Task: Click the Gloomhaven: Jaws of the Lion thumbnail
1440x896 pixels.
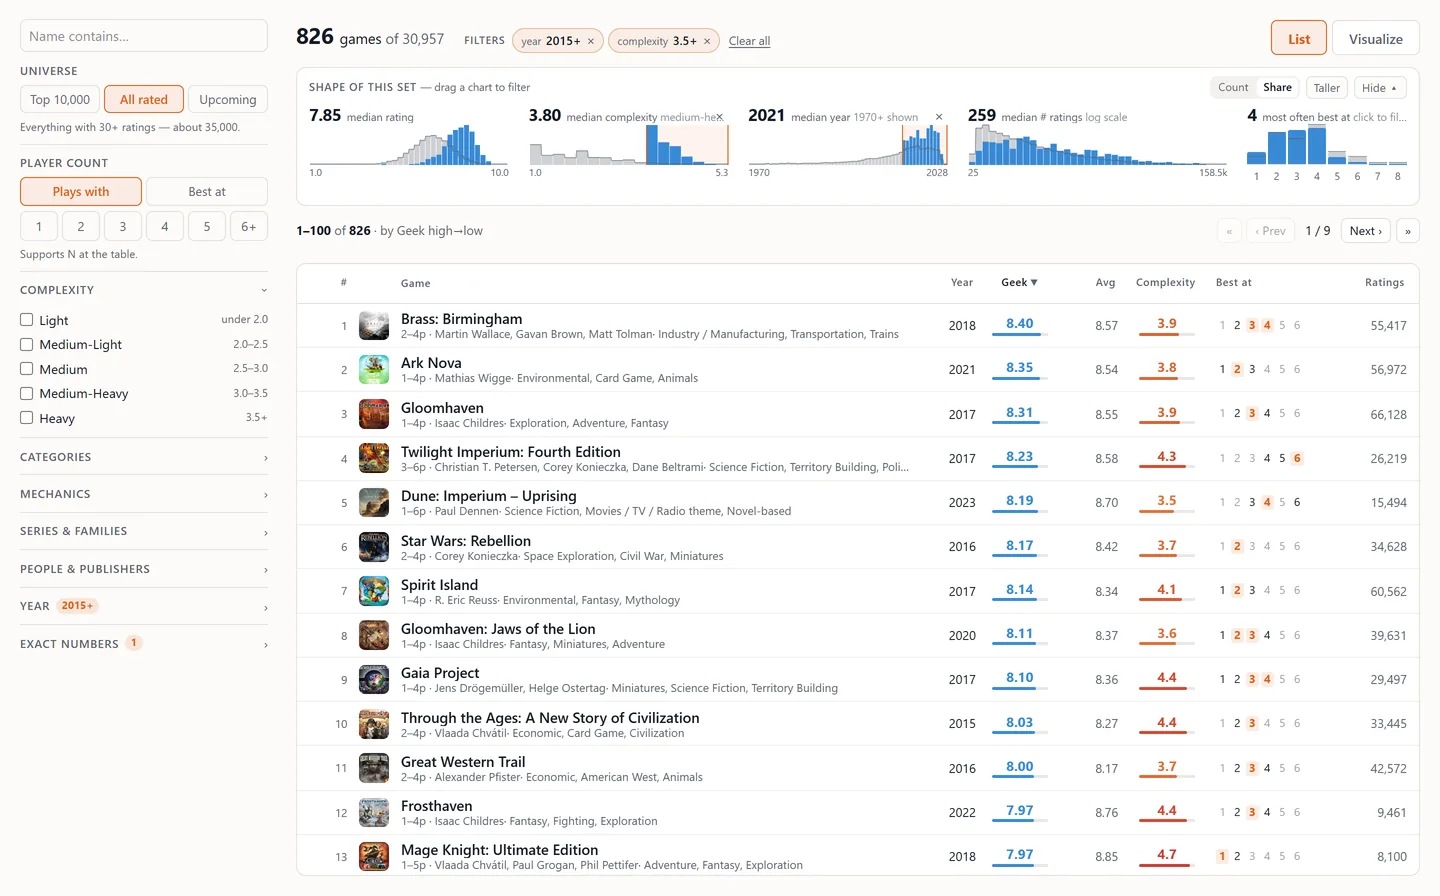Action: coord(374,635)
